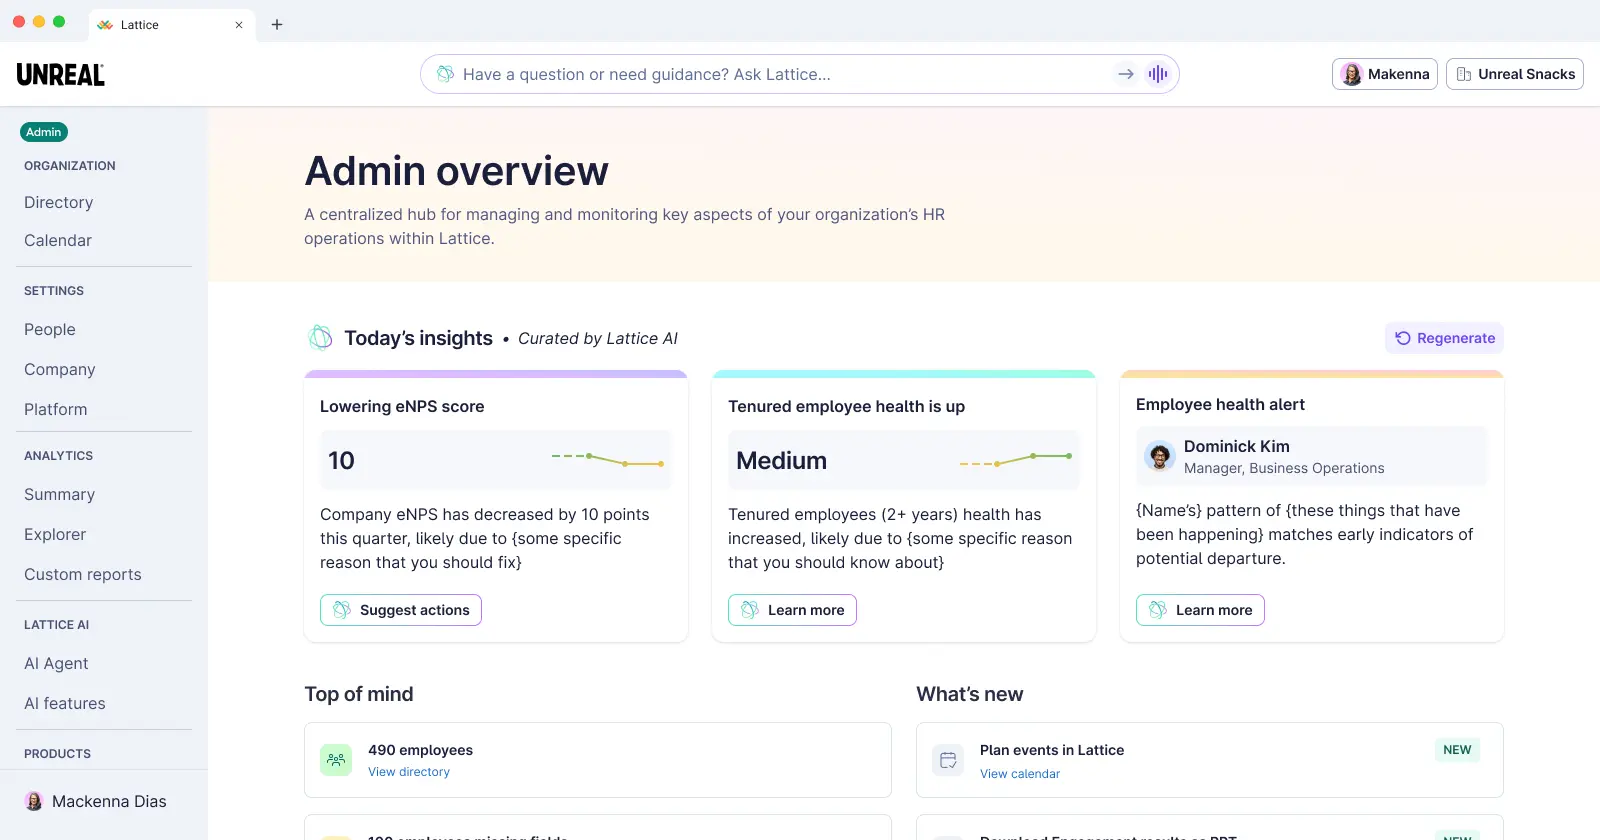Click Plan events in Lattice text
The image size is (1600, 840).
point(1052,750)
